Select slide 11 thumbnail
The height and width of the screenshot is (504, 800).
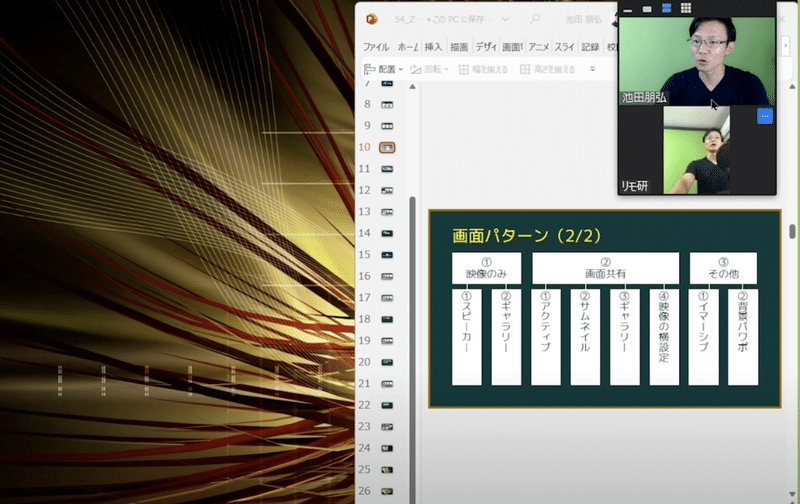(387, 169)
